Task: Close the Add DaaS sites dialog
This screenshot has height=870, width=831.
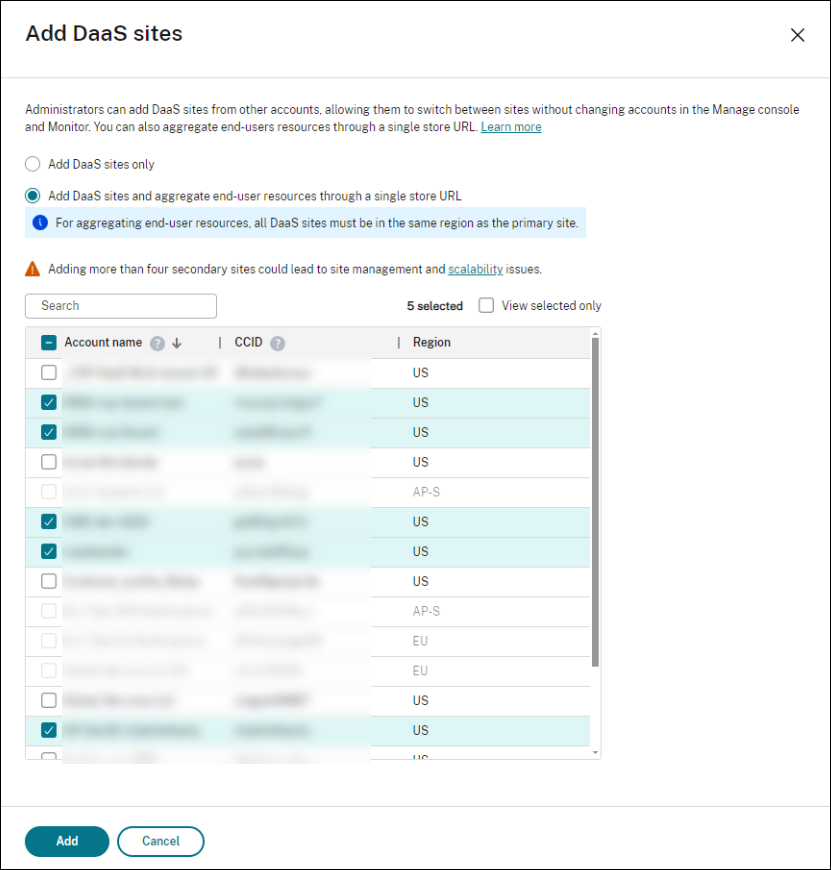Action: [x=797, y=35]
